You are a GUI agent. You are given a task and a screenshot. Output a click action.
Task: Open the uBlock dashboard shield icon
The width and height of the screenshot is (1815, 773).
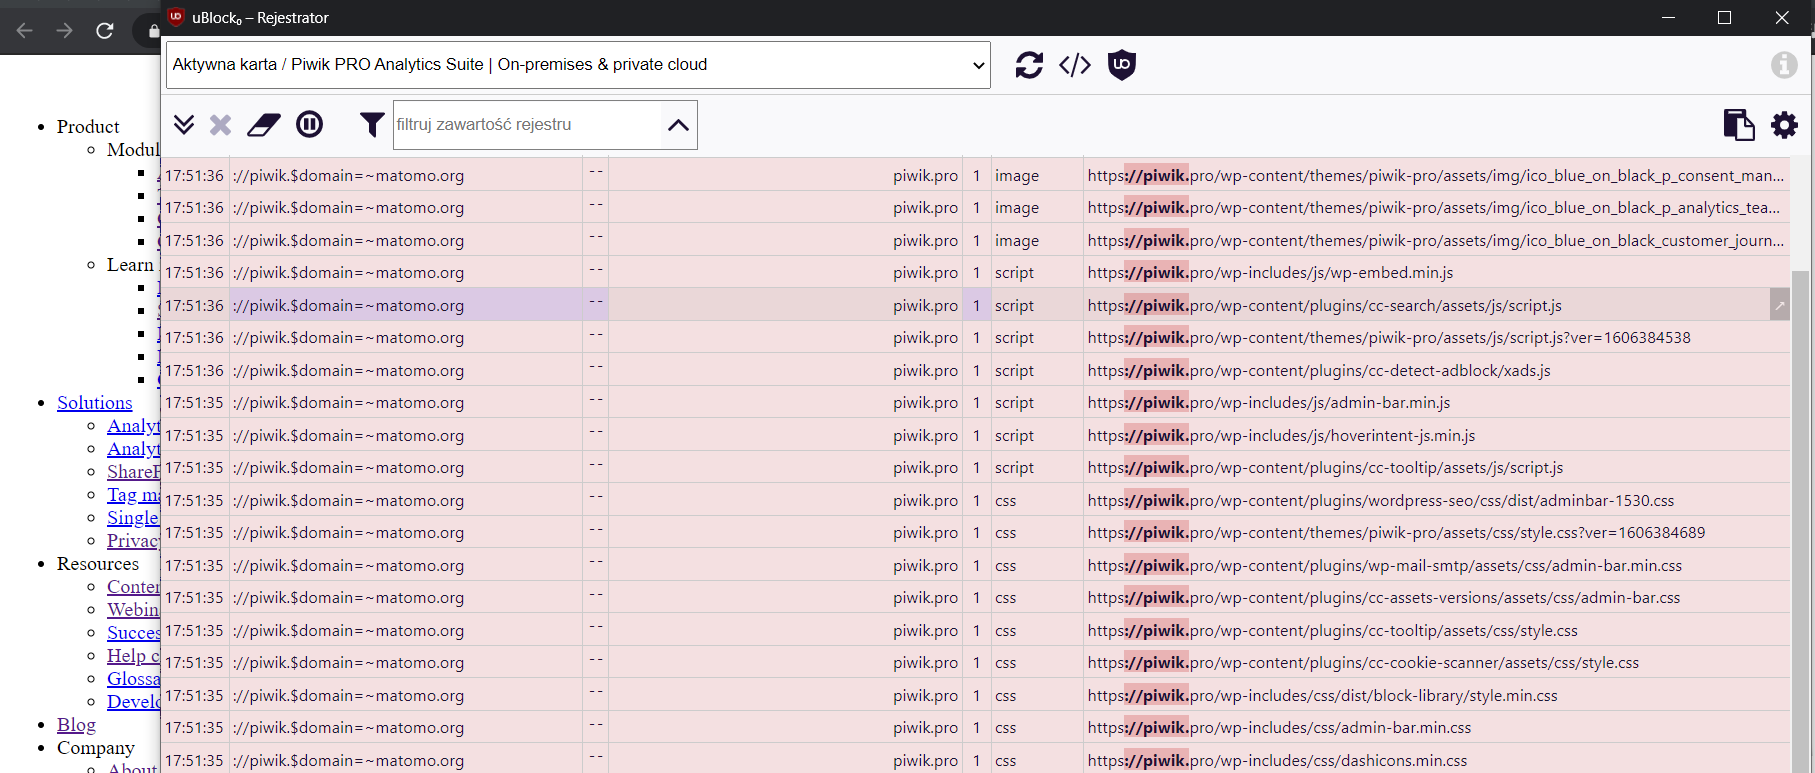(1122, 65)
